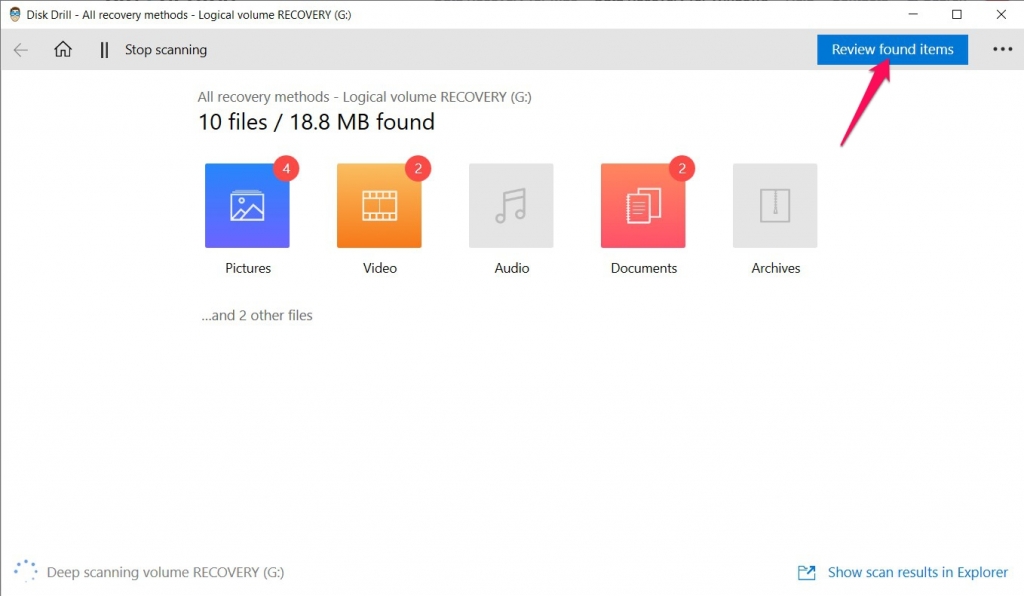Click the 10 files / 18.8 MB found heading
This screenshot has height=596, width=1024.
click(315, 121)
